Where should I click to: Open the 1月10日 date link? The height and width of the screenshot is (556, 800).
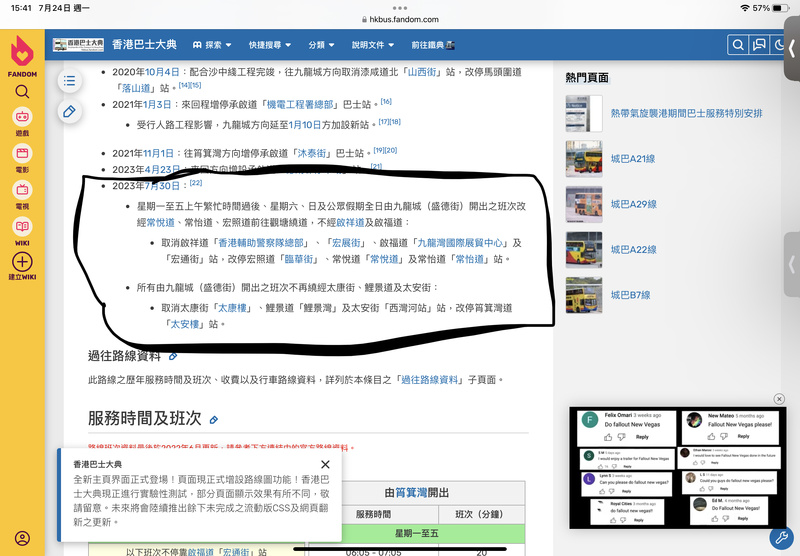pyautogui.click(x=305, y=125)
